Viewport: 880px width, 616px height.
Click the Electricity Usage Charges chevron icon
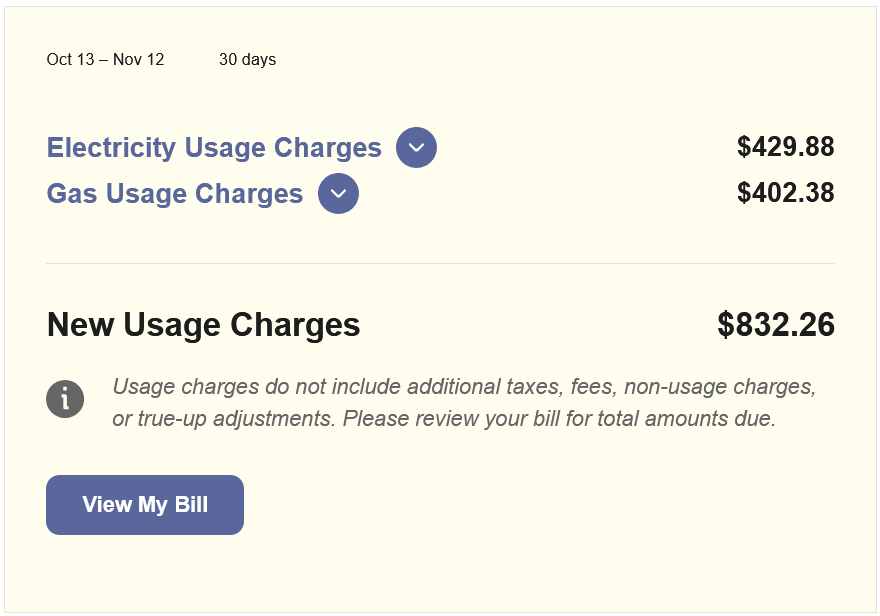click(416, 147)
